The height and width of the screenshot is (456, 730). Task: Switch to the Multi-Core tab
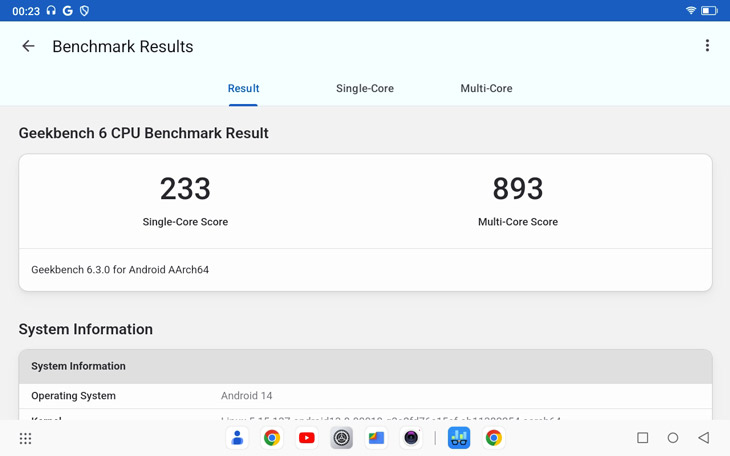[x=486, y=88]
